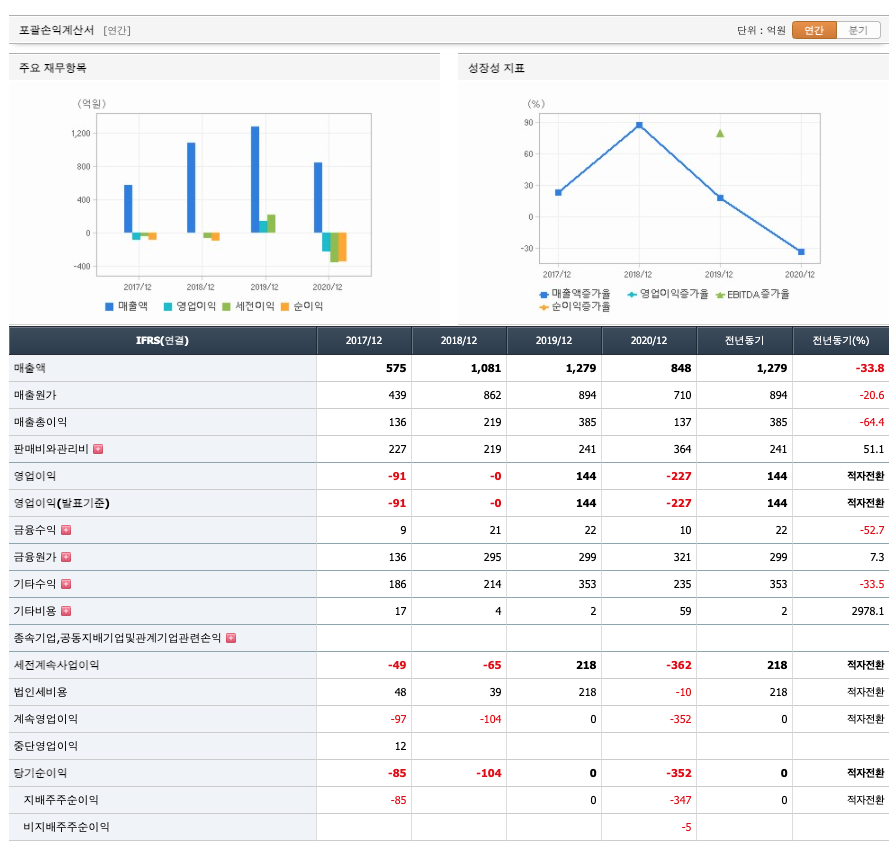The width and height of the screenshot is (895, 852).
Task: Toggle 매출액증가율 legend marker in growth chart
Action: click(544, 294)
